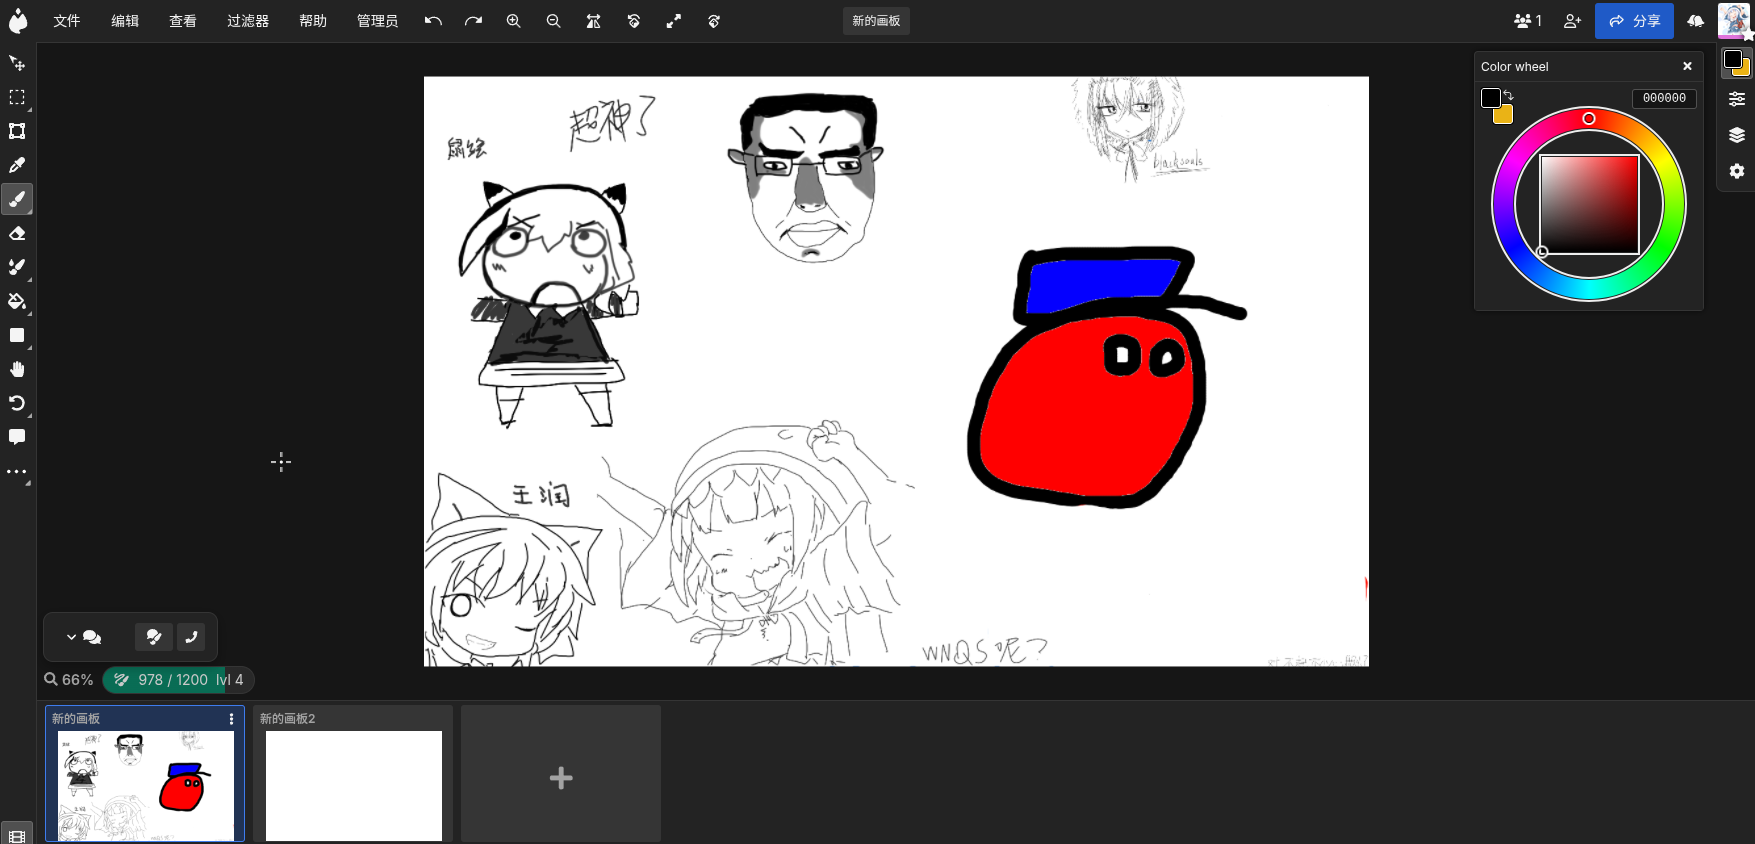Click the voice call phone button
Image resolution: width=1755 pixels, height=844 pixels.
pos(191,637)
